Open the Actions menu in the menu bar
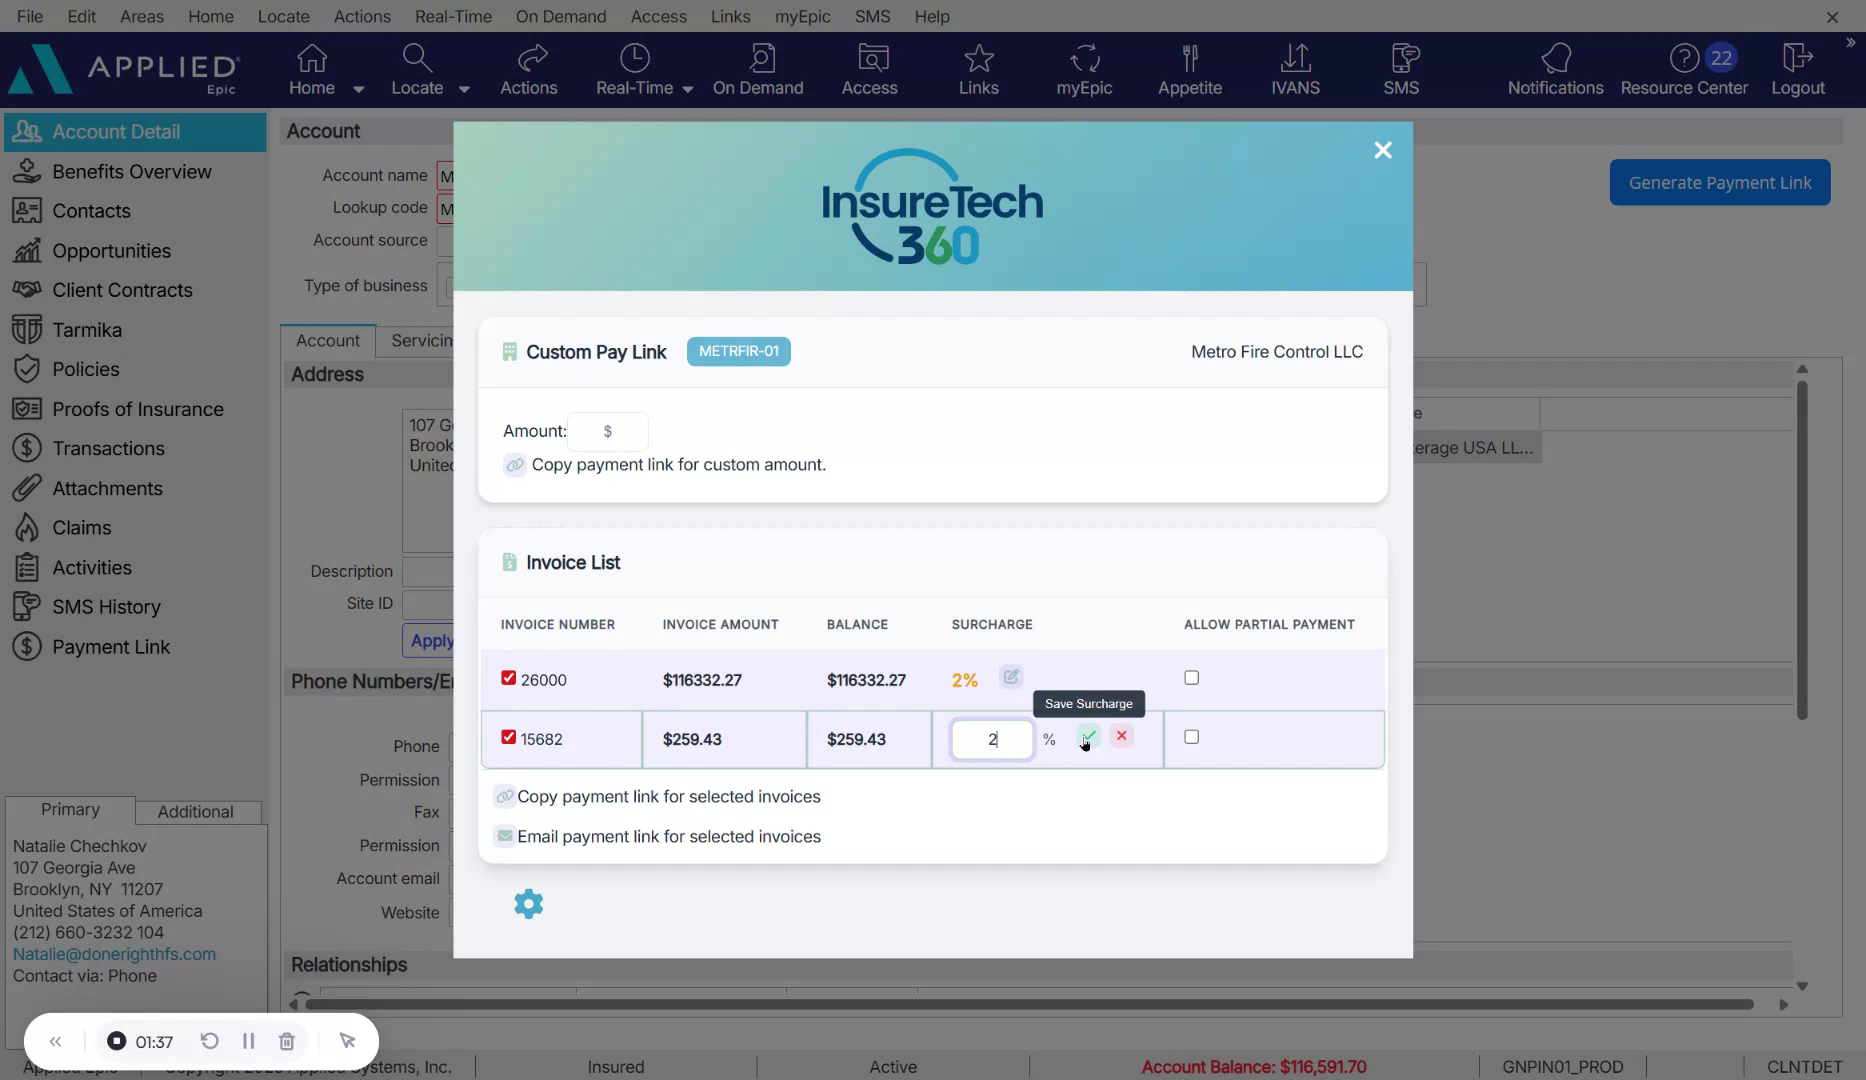The image size is (1866, 1080). click(362, 16)
